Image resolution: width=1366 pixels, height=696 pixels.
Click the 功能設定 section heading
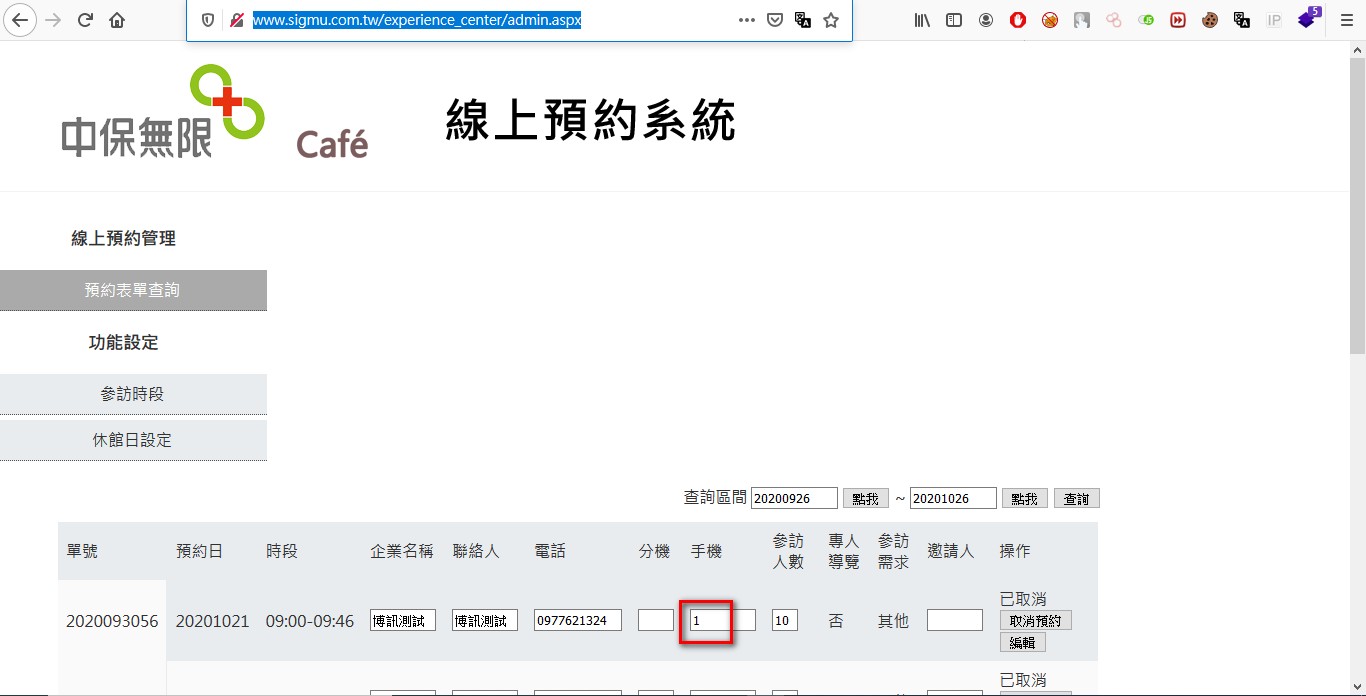tap(124, 342)
